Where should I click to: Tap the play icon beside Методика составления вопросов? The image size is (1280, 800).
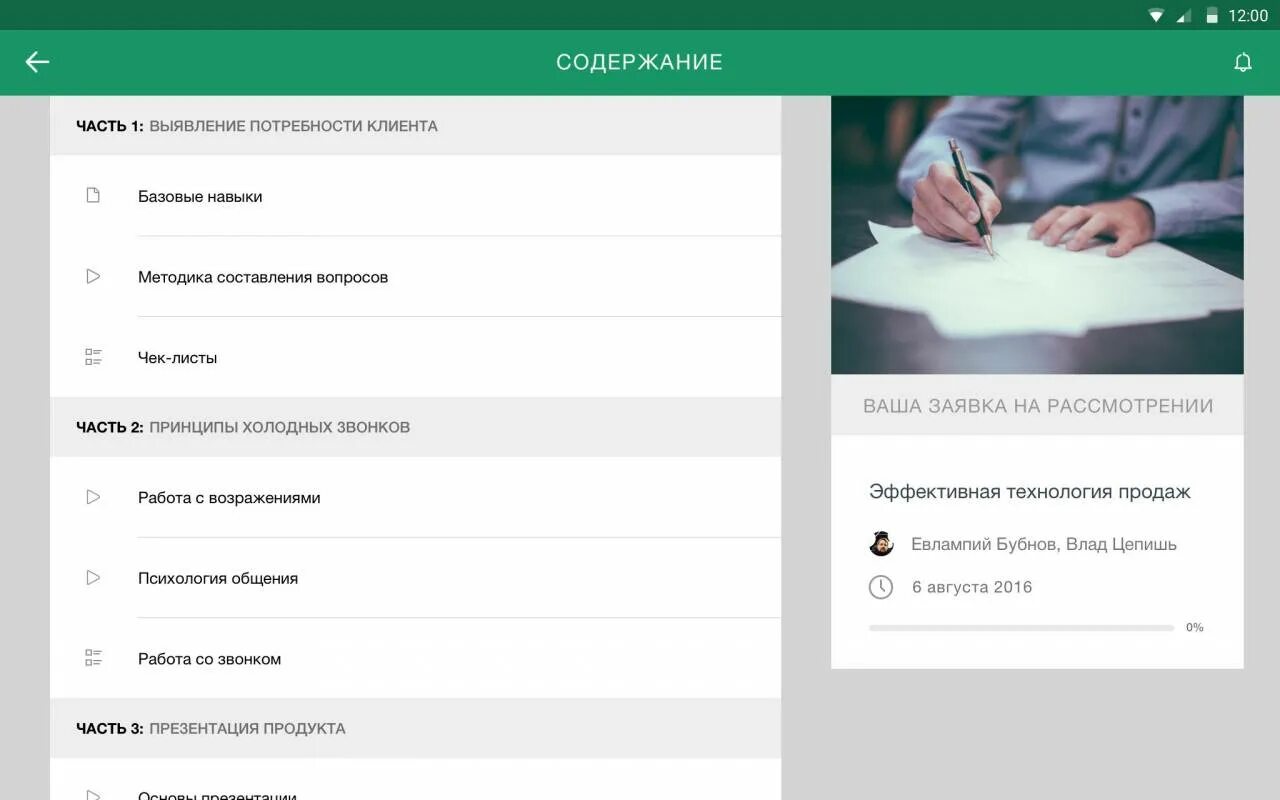(93, 276)
